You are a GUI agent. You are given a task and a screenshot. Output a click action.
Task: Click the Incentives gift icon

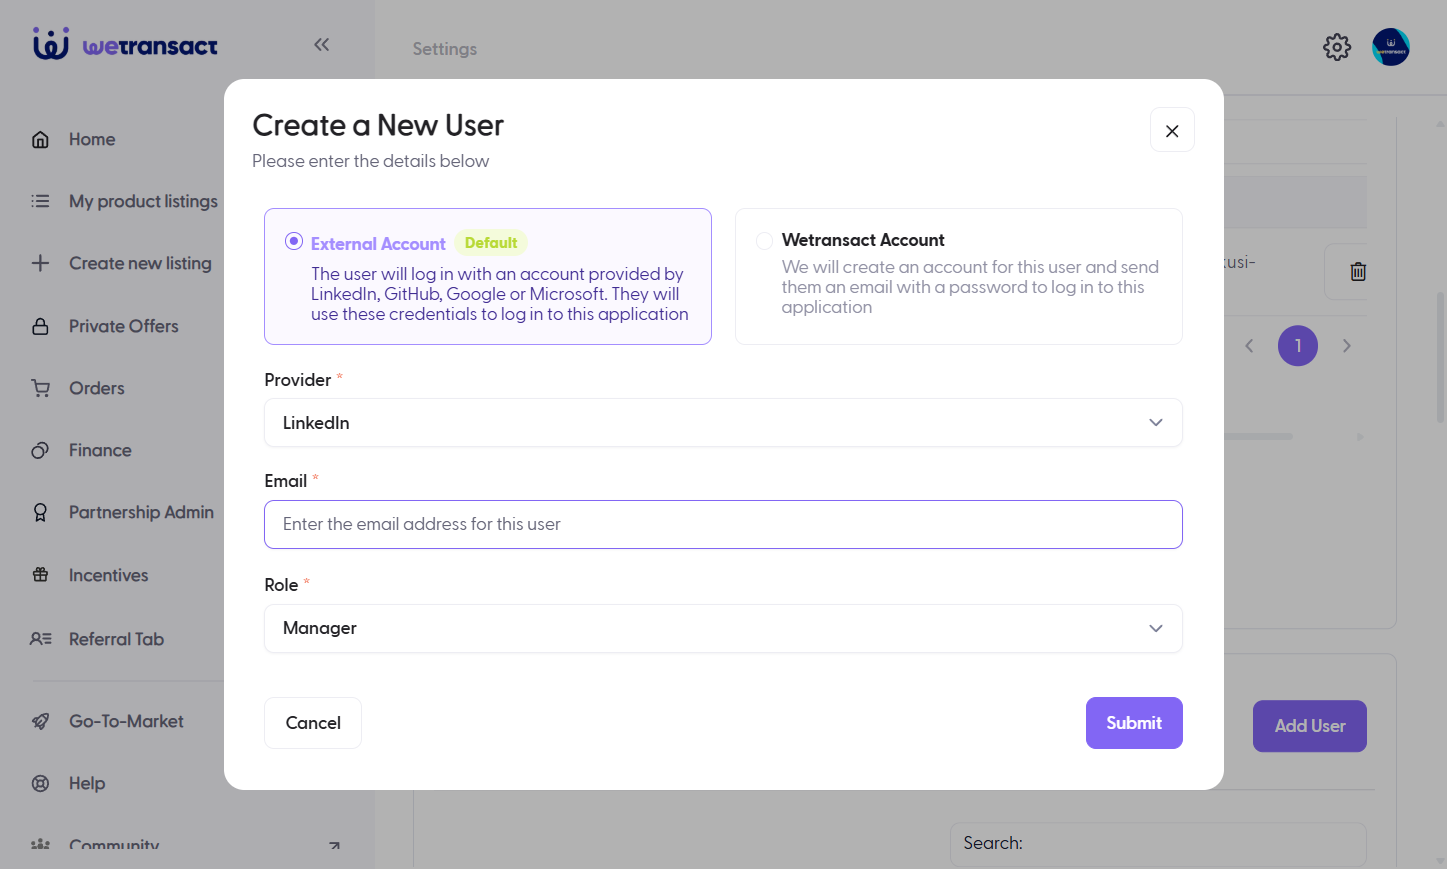(40, 575)
